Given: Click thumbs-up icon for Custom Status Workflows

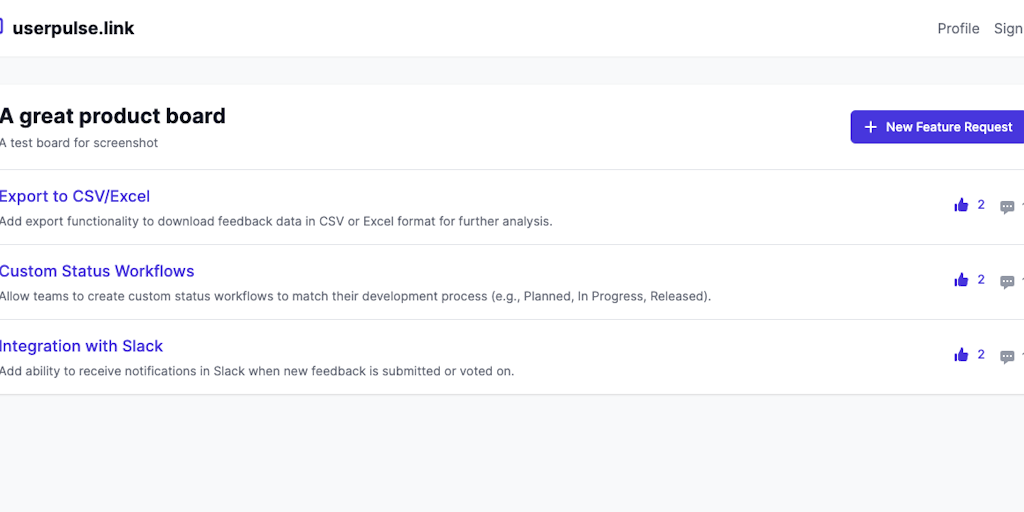Looking at the screenshot, I should (x=961, y=280).
